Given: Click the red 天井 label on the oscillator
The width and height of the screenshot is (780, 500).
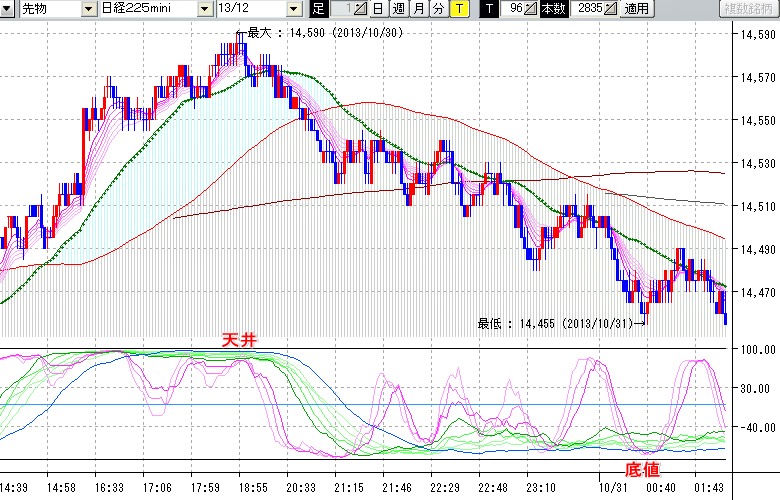Looking at the screenshot, I should [x=239, y=340].
